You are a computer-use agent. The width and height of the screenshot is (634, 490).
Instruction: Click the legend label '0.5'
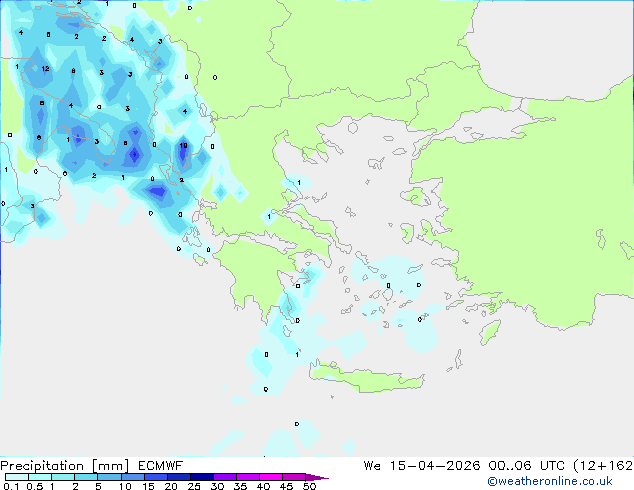tap(35, 486)
